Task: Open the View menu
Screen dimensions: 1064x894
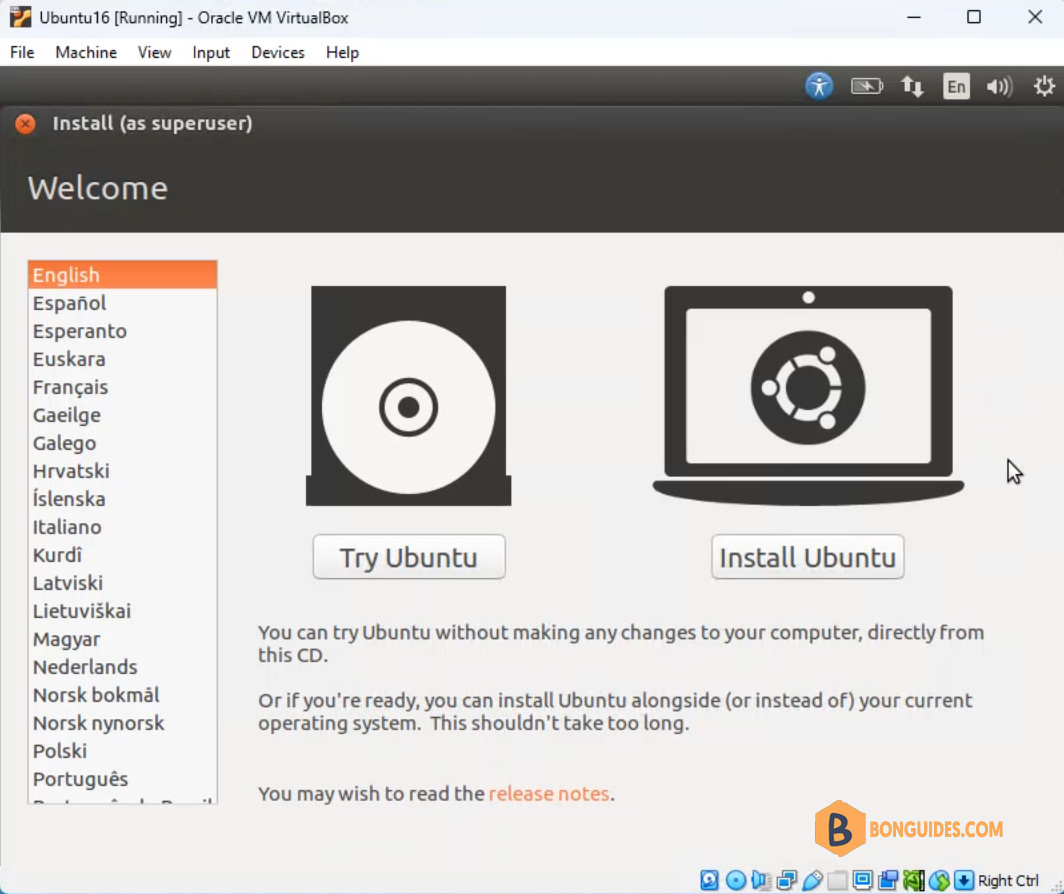Action: [155, 52]
